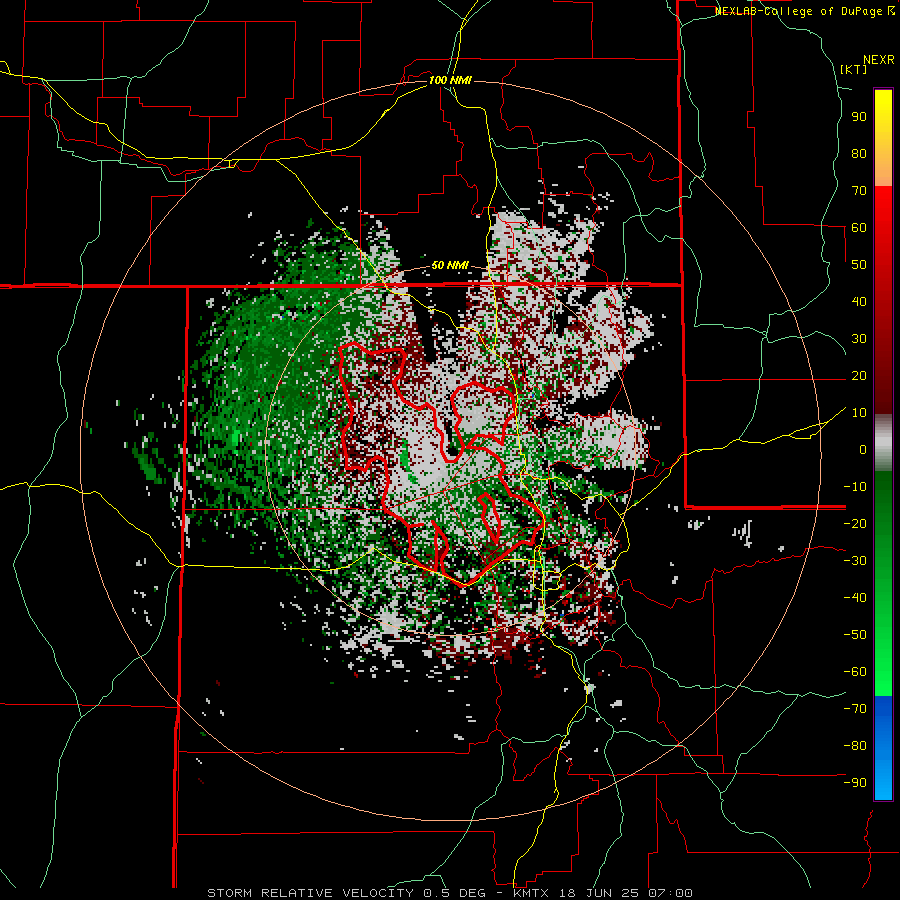
Task: Click the -90 value on the velocity scale
Action: pyautogui.click(x=855, y=783)
